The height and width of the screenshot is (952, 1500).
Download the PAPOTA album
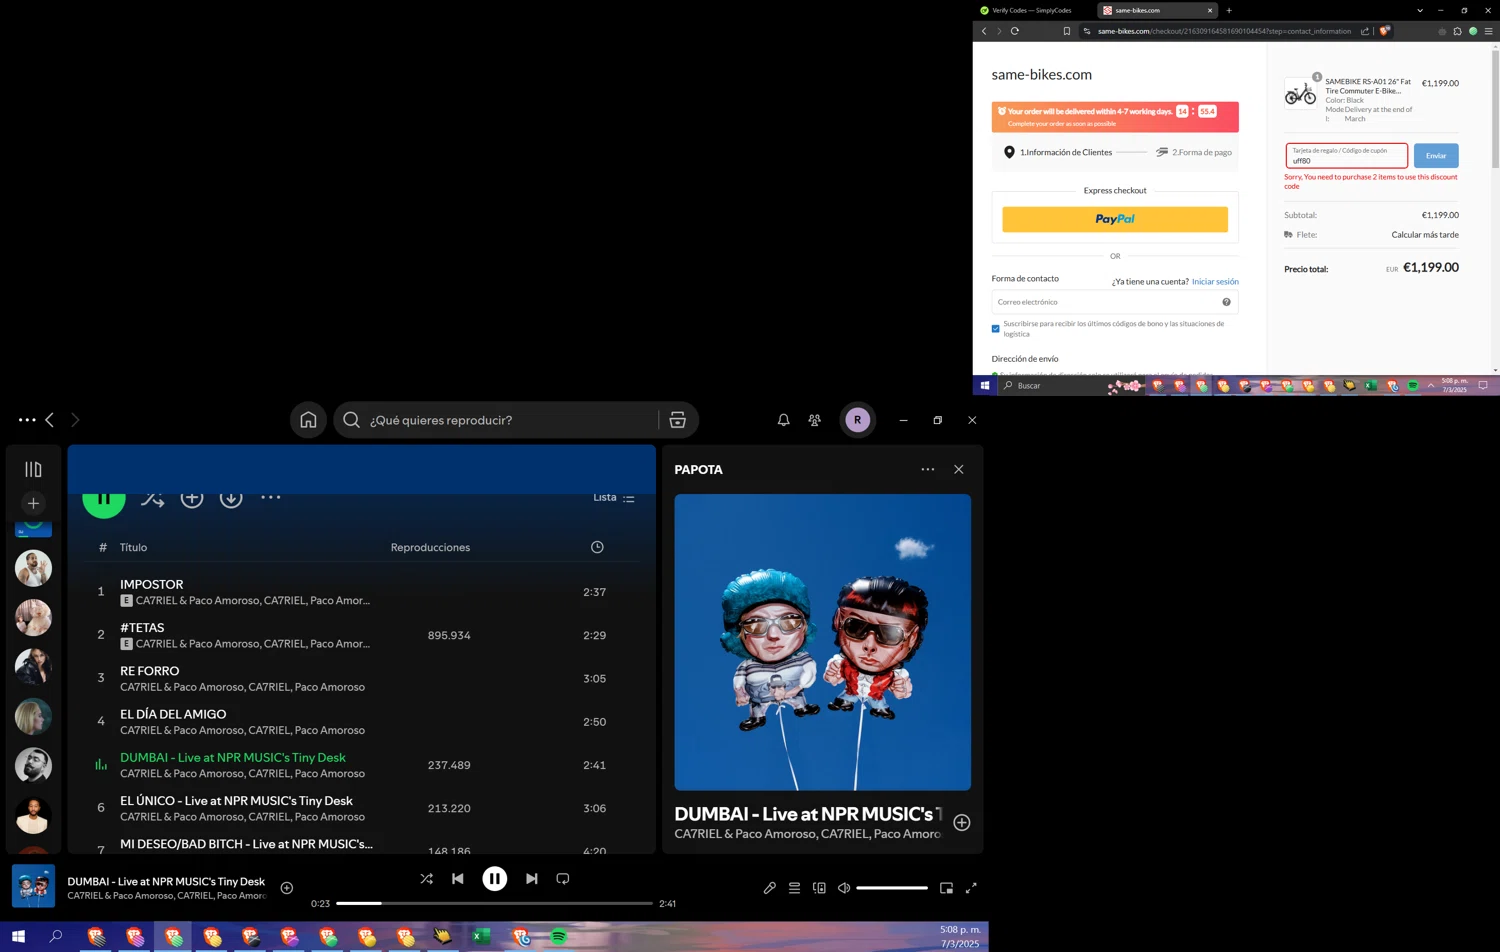coord(231,497)
